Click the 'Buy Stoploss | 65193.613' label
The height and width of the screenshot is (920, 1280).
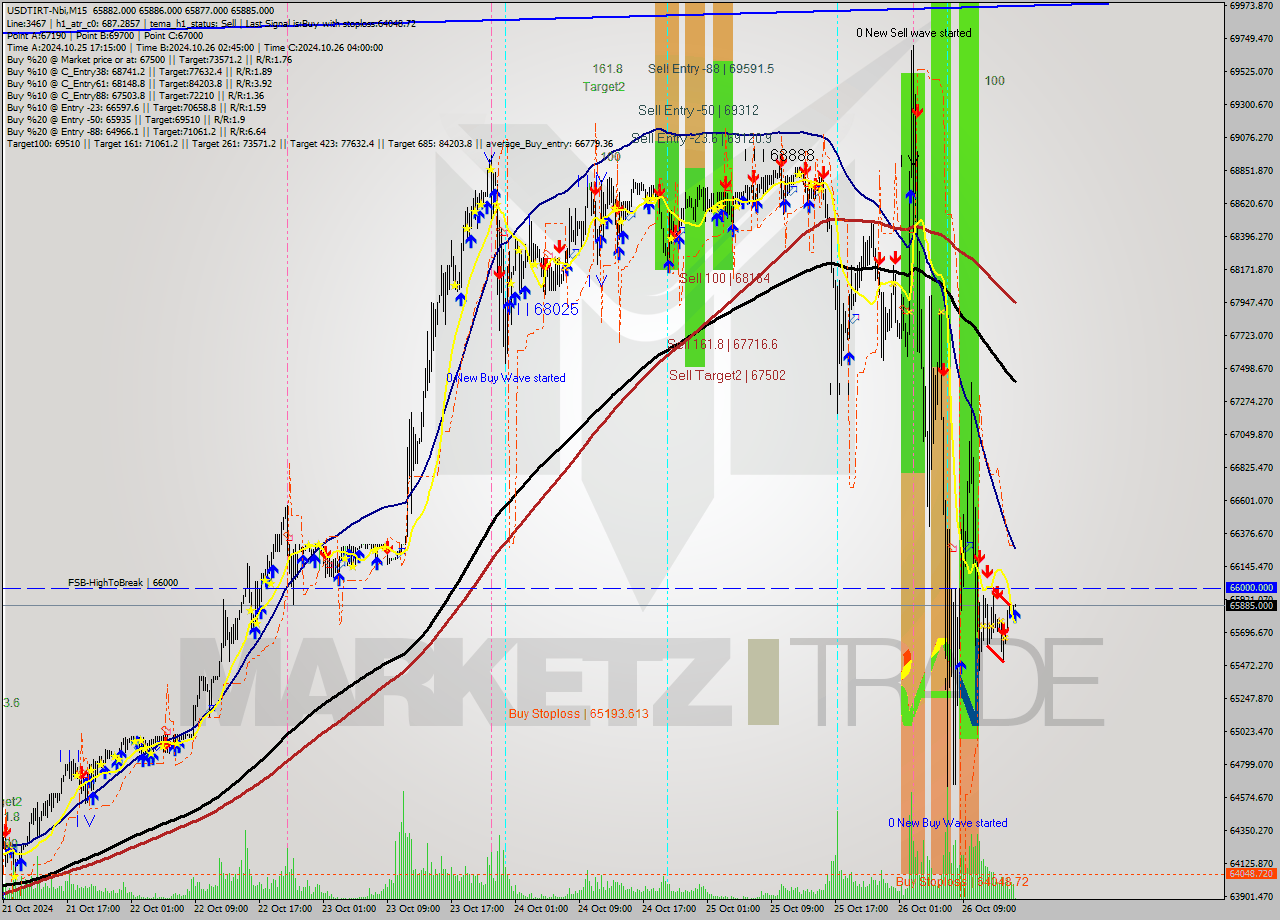578,714
